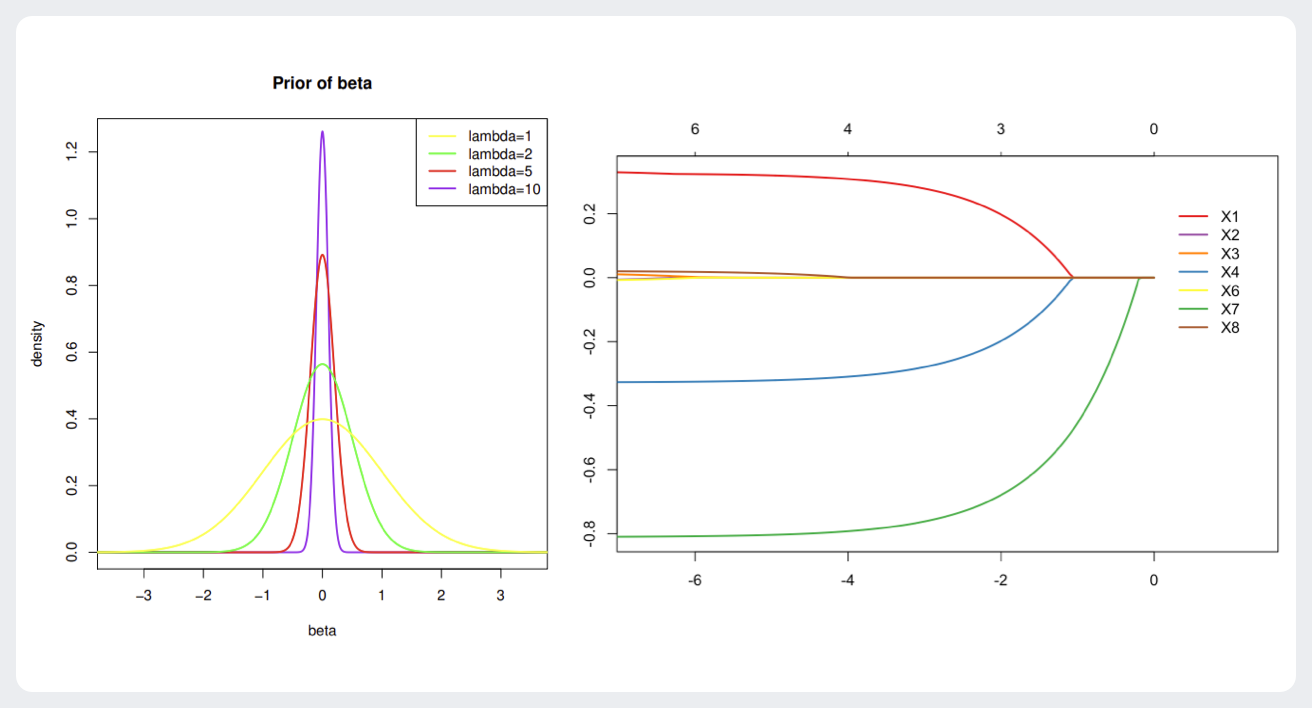Select the X8 legend label text
This screenshot has height=708, width=1312.
[1229, 327]
